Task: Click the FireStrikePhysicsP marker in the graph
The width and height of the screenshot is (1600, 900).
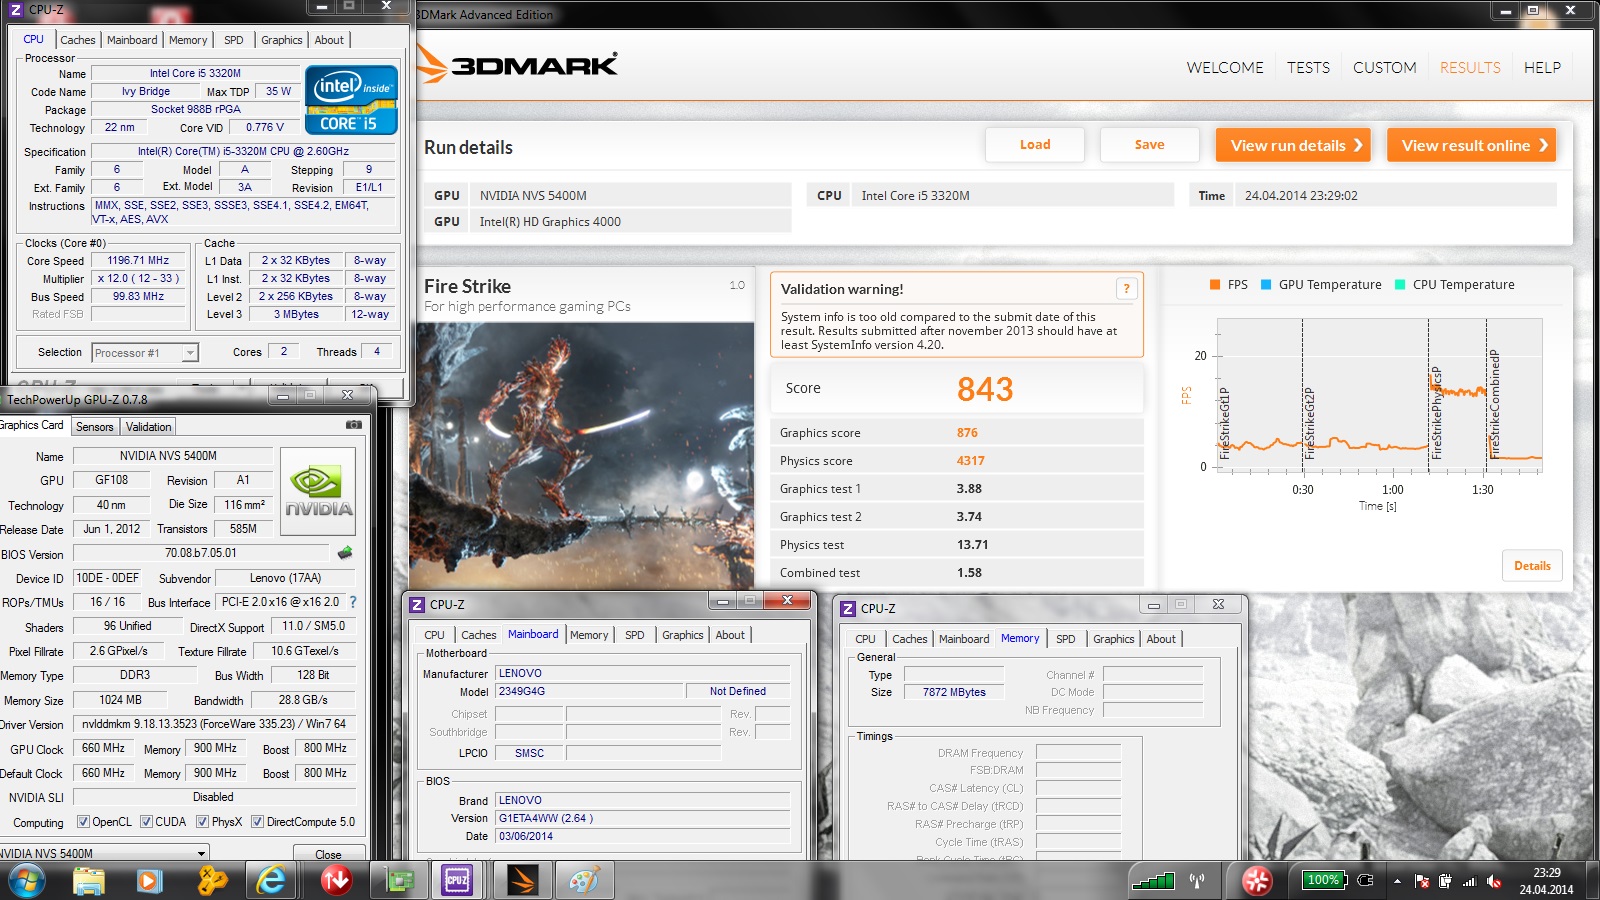Action: (1436, 412)
